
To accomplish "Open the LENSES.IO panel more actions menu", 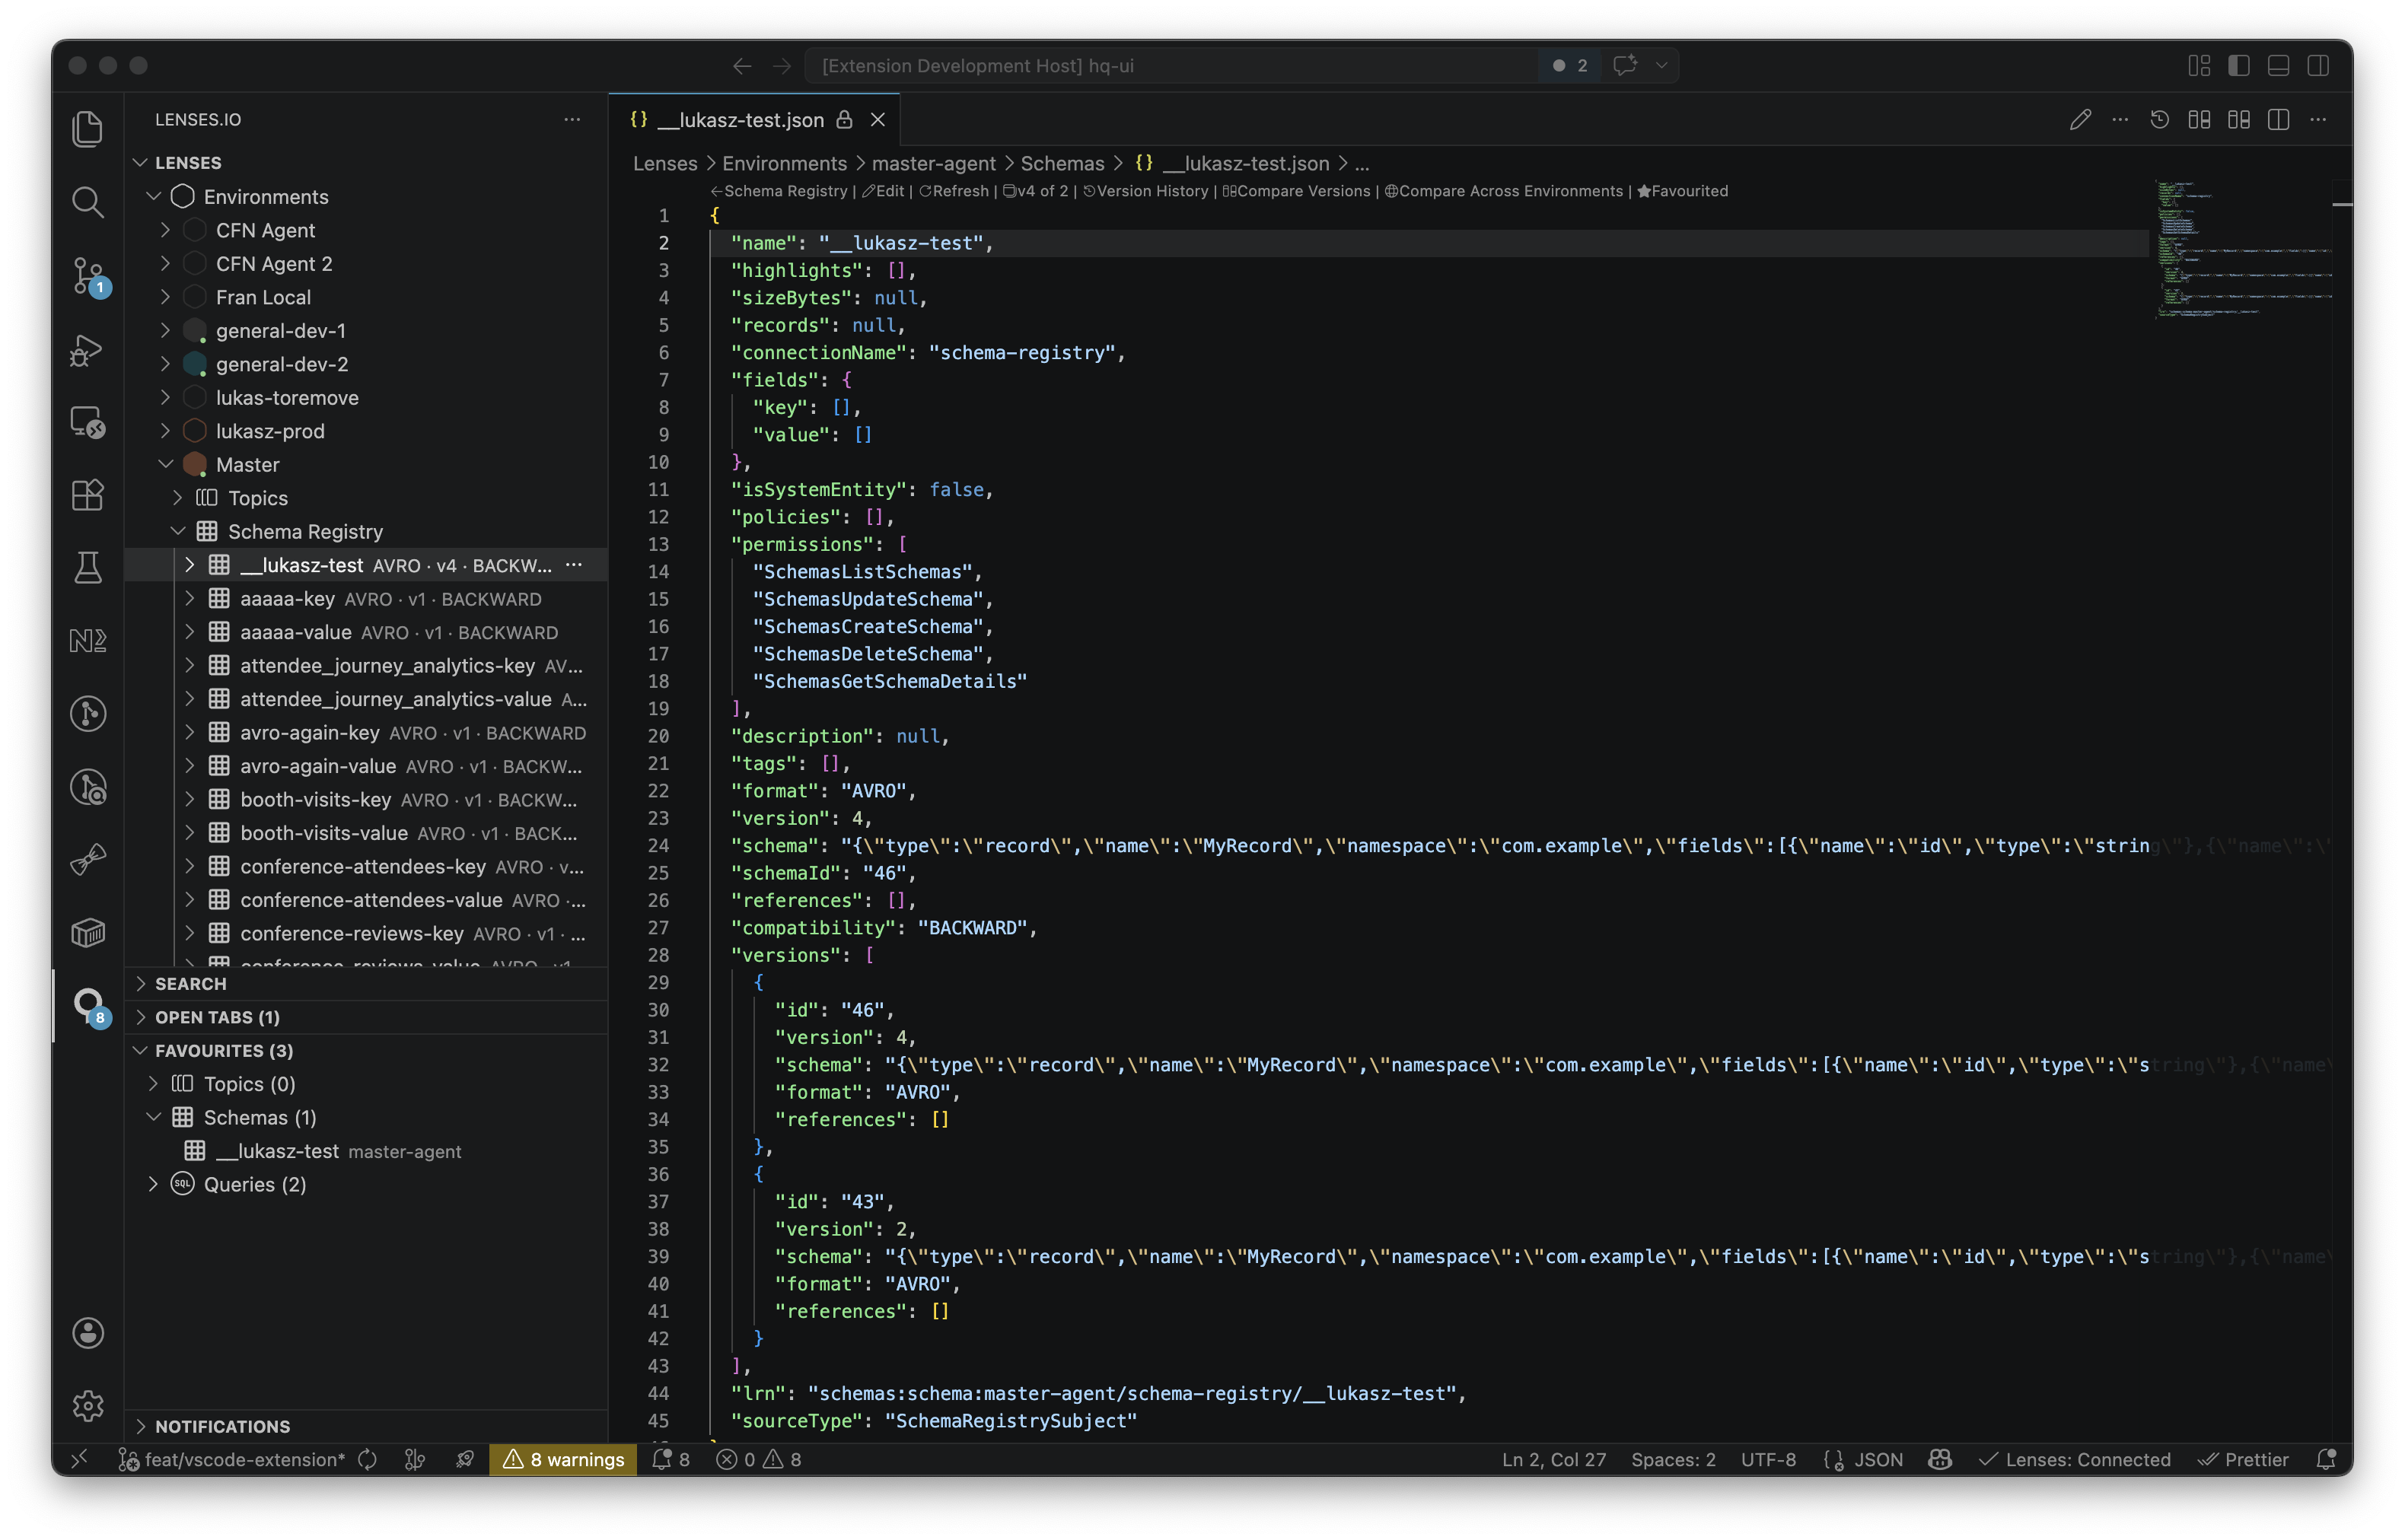I will pyautogui.click(x=572, y=119).
